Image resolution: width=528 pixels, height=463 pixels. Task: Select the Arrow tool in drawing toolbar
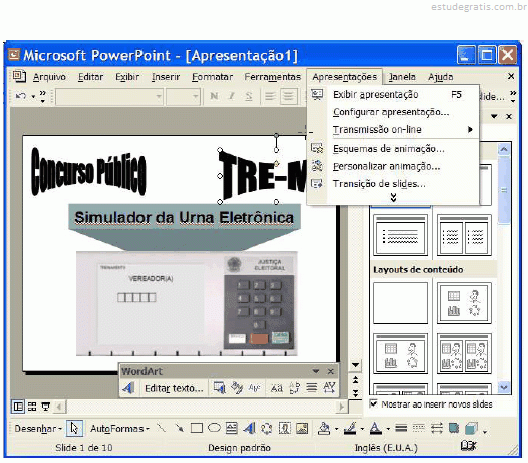(x=179, y=428)
